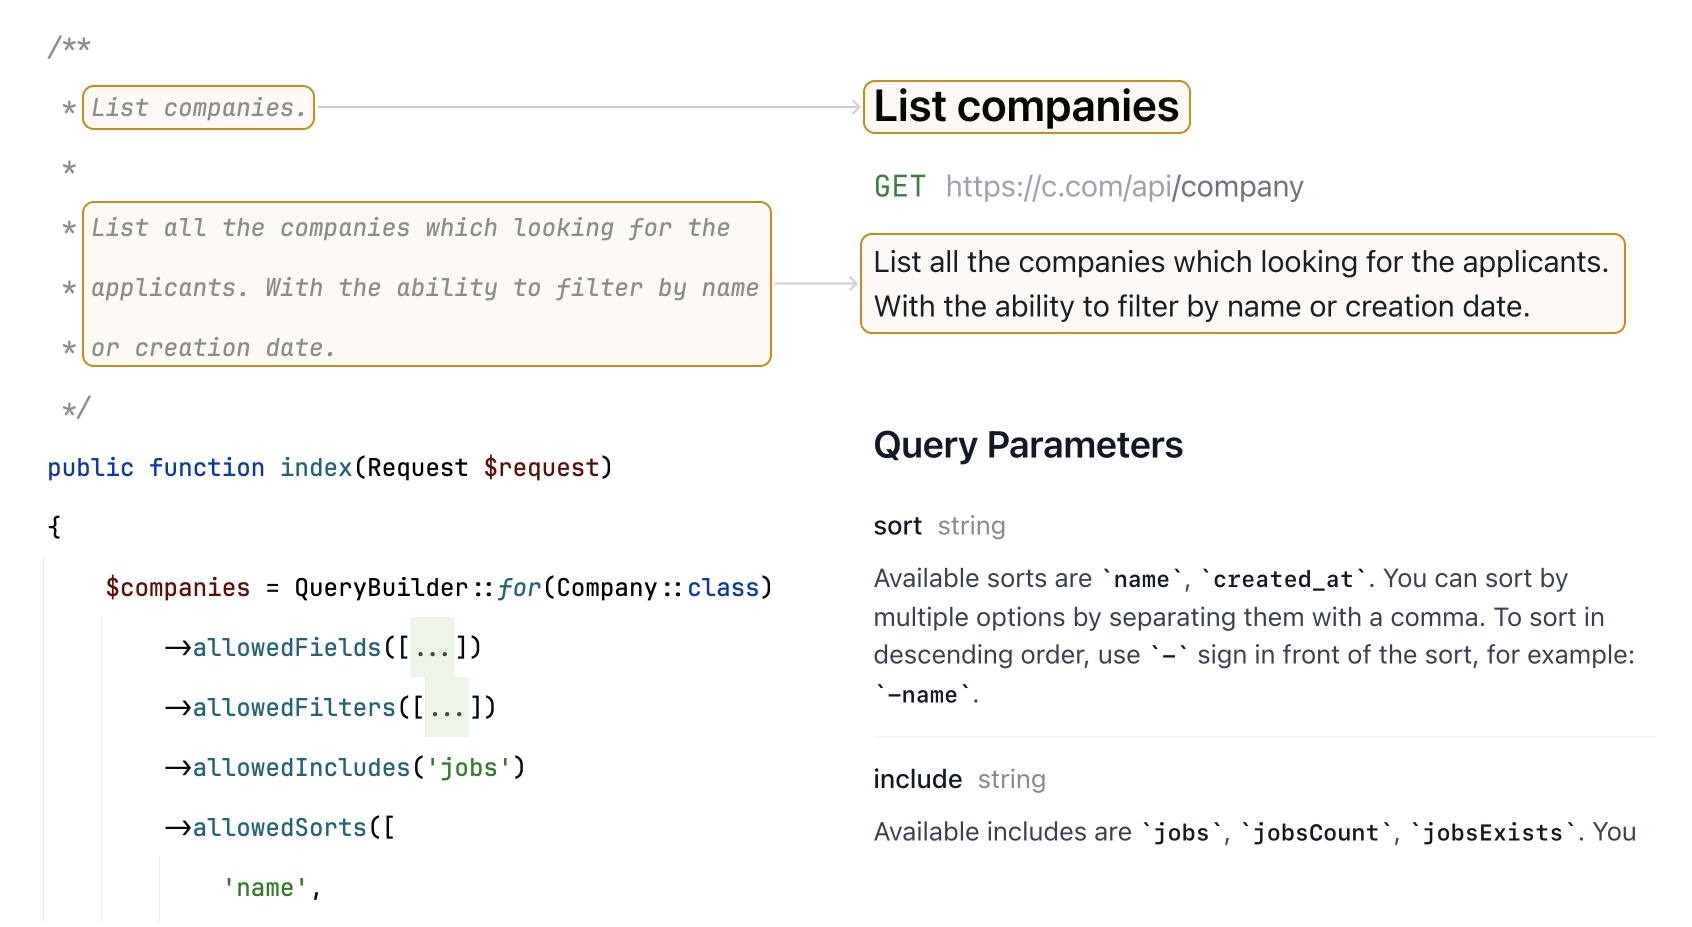
Task: Click the 'name' string in allowedSorts
Action: point(265,888)
